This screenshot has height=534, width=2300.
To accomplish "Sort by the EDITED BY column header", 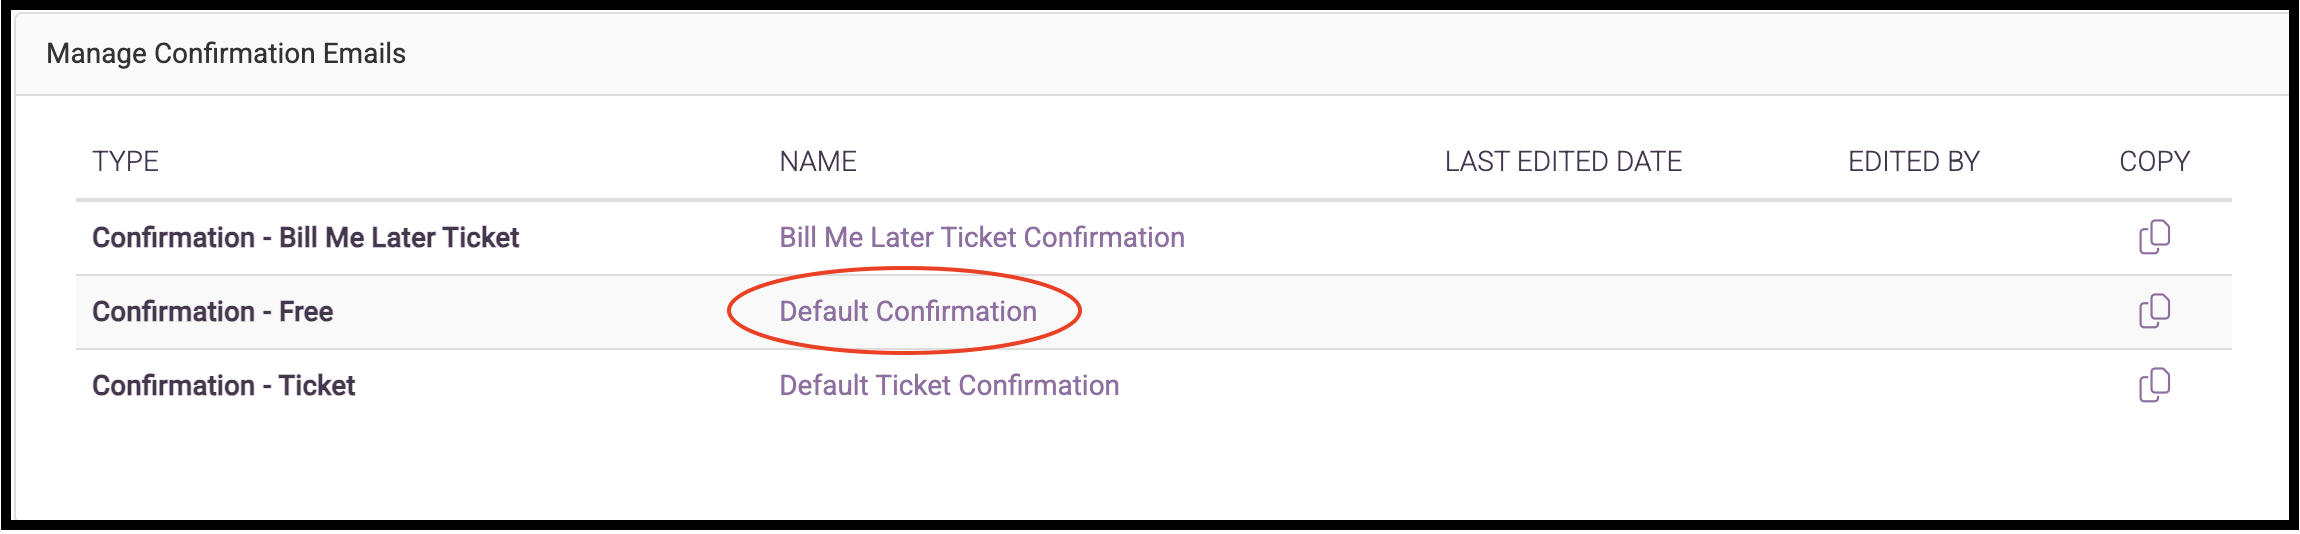I will point(1914,162).
